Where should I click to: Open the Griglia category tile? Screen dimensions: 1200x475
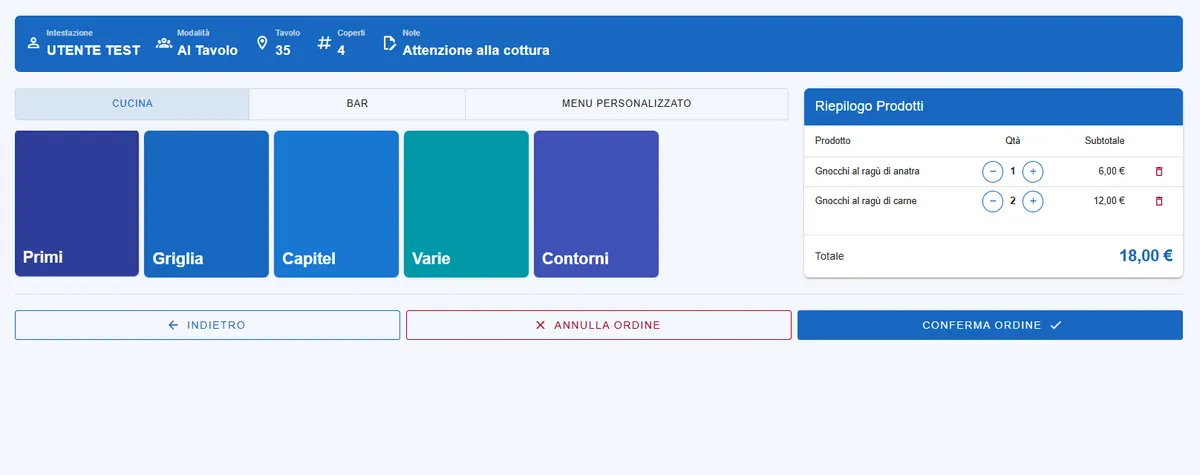click(x=206, y=204)
